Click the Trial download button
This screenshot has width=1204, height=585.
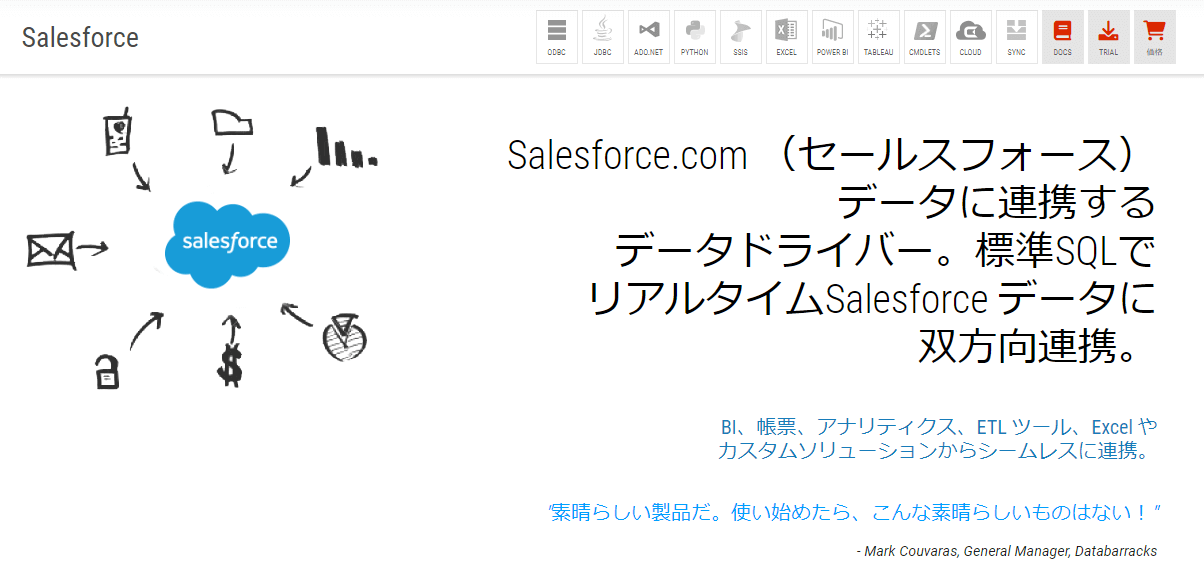[x=1108, y=37]
